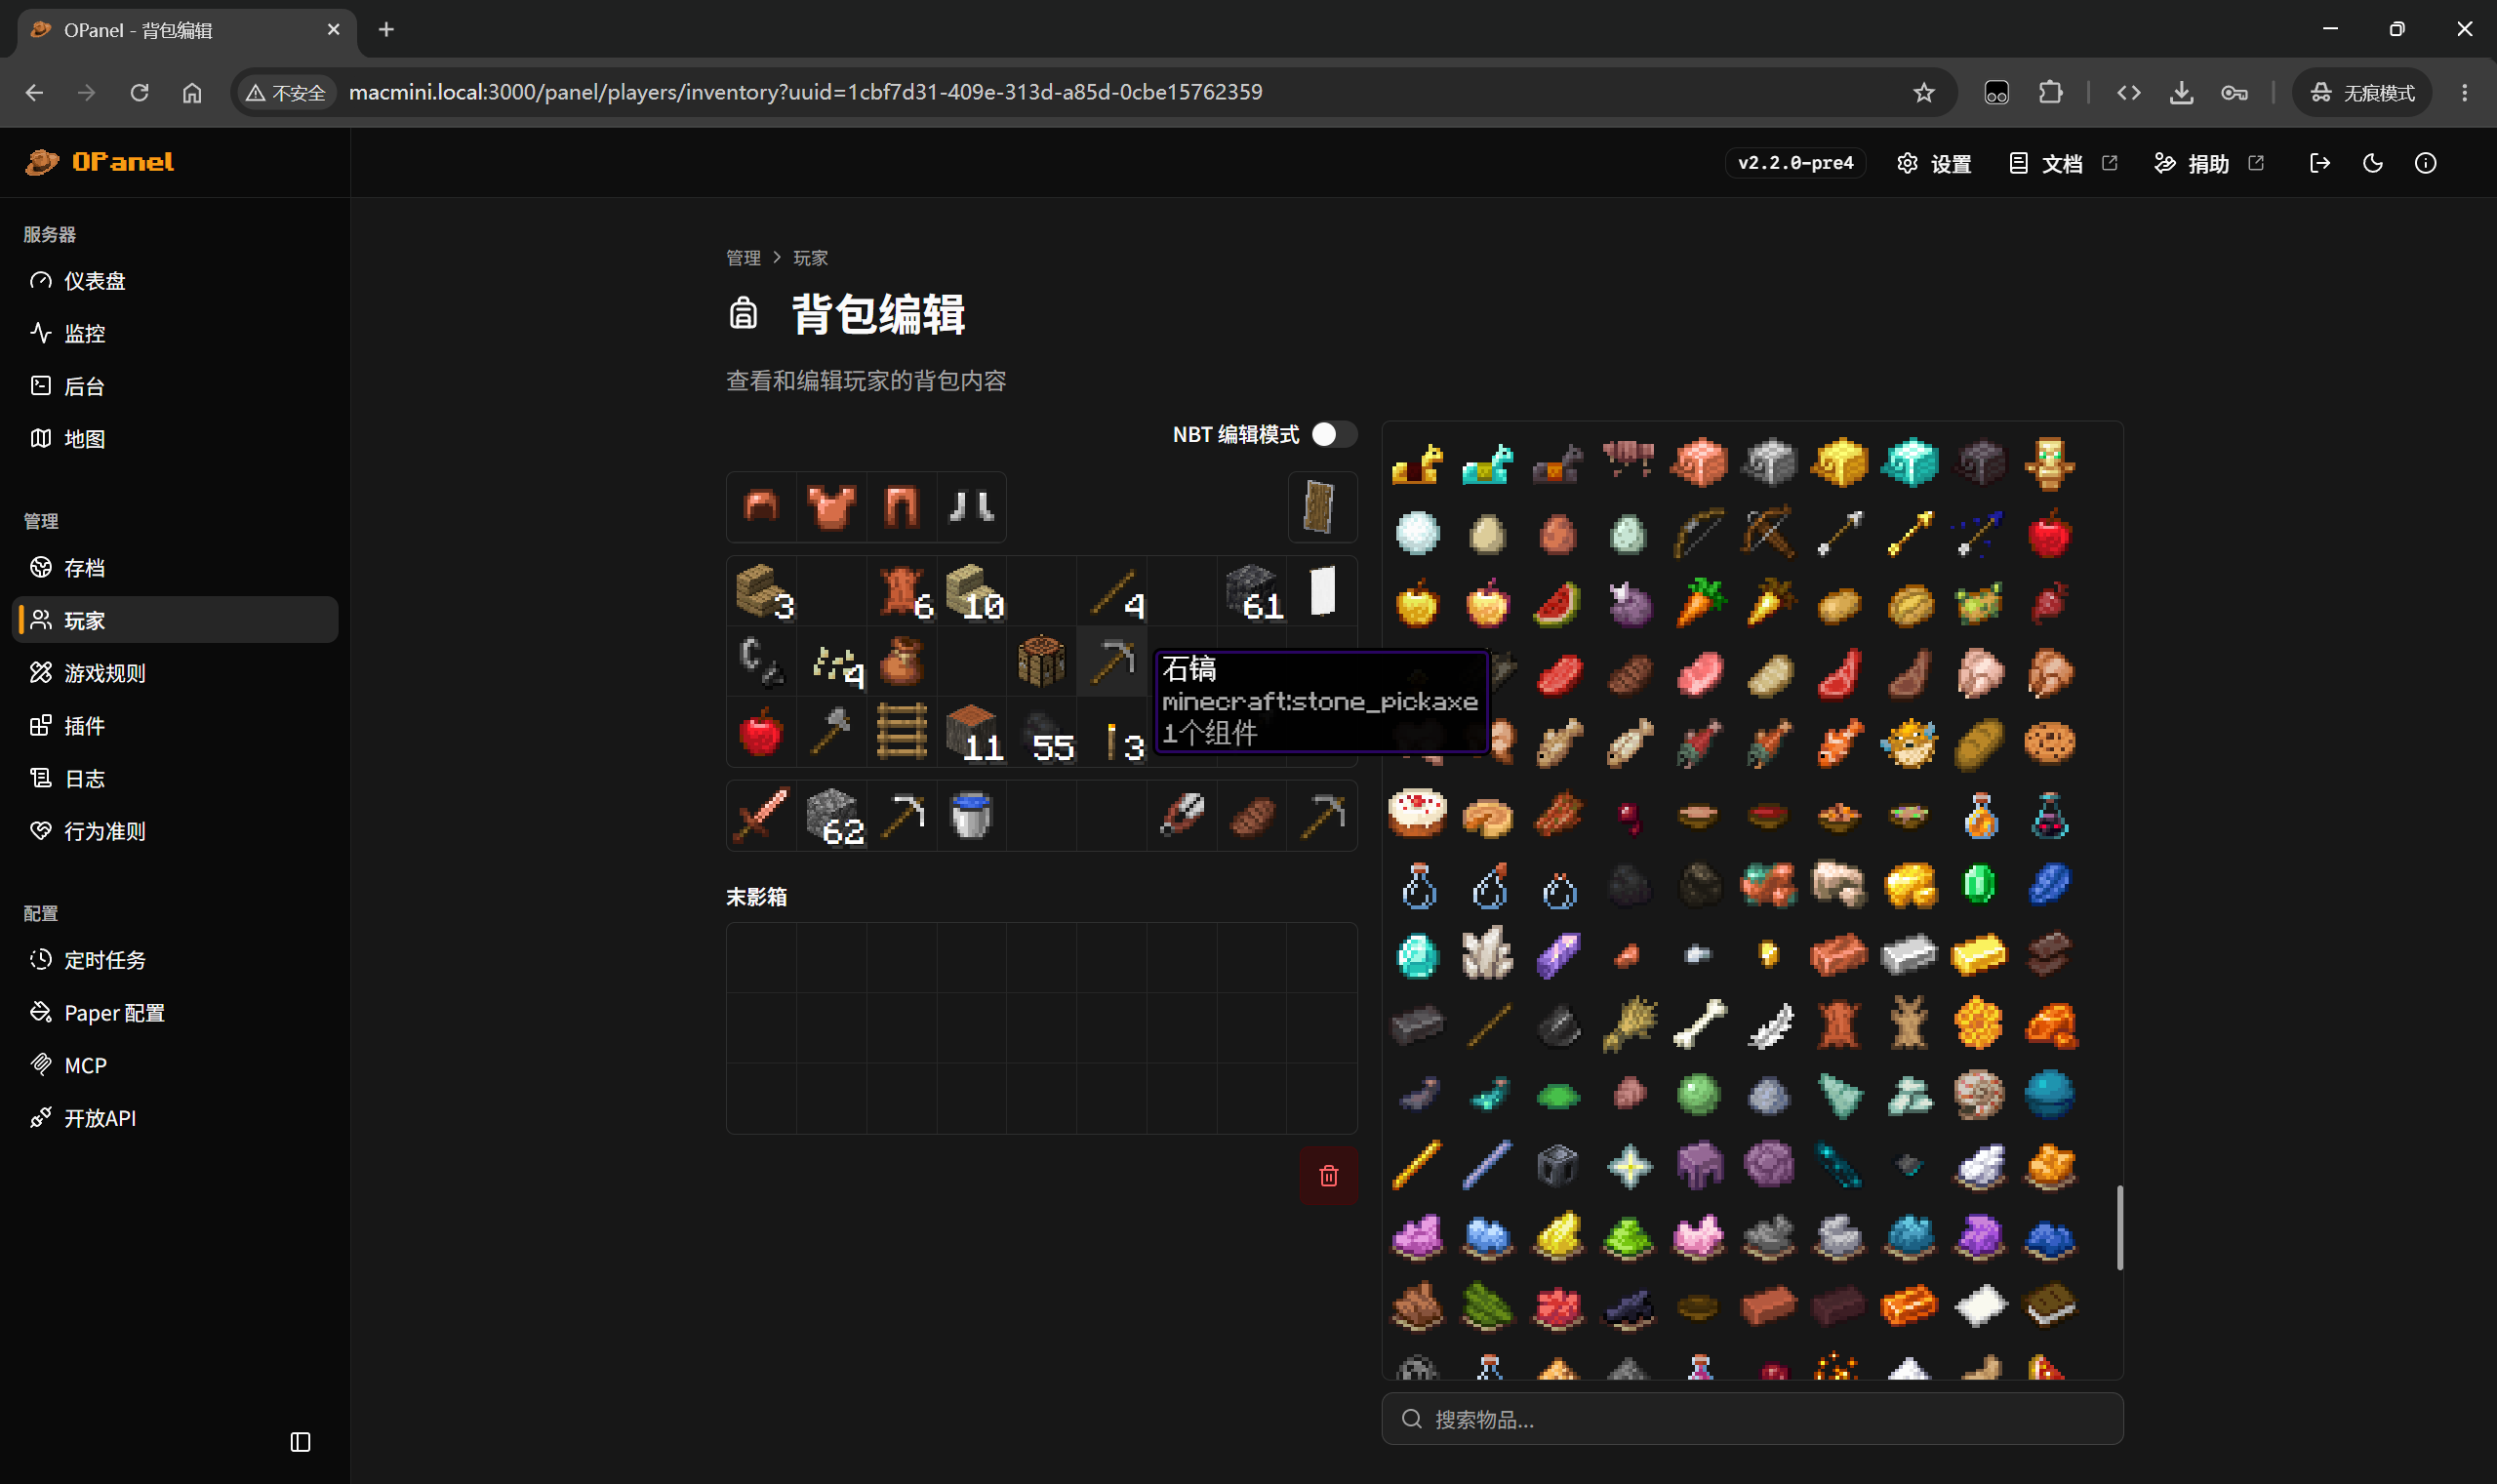The width and height of the screenshot is (2497, 1484).
Task: Pick the cake from item palette
Action: [1418, 815]
